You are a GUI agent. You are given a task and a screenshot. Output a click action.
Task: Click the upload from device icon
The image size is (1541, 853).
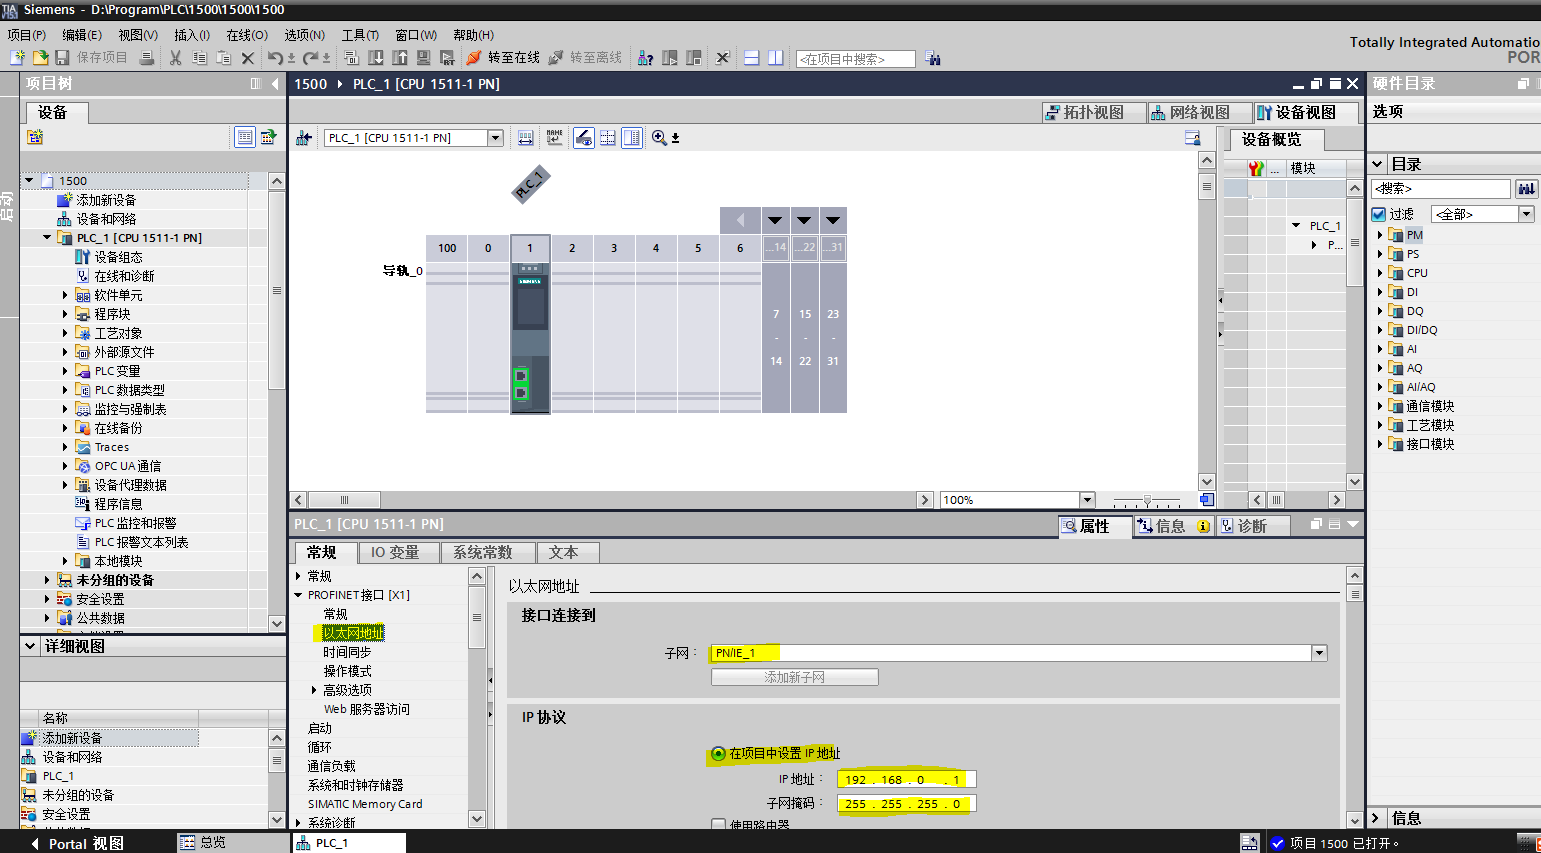tap(399, 58)
